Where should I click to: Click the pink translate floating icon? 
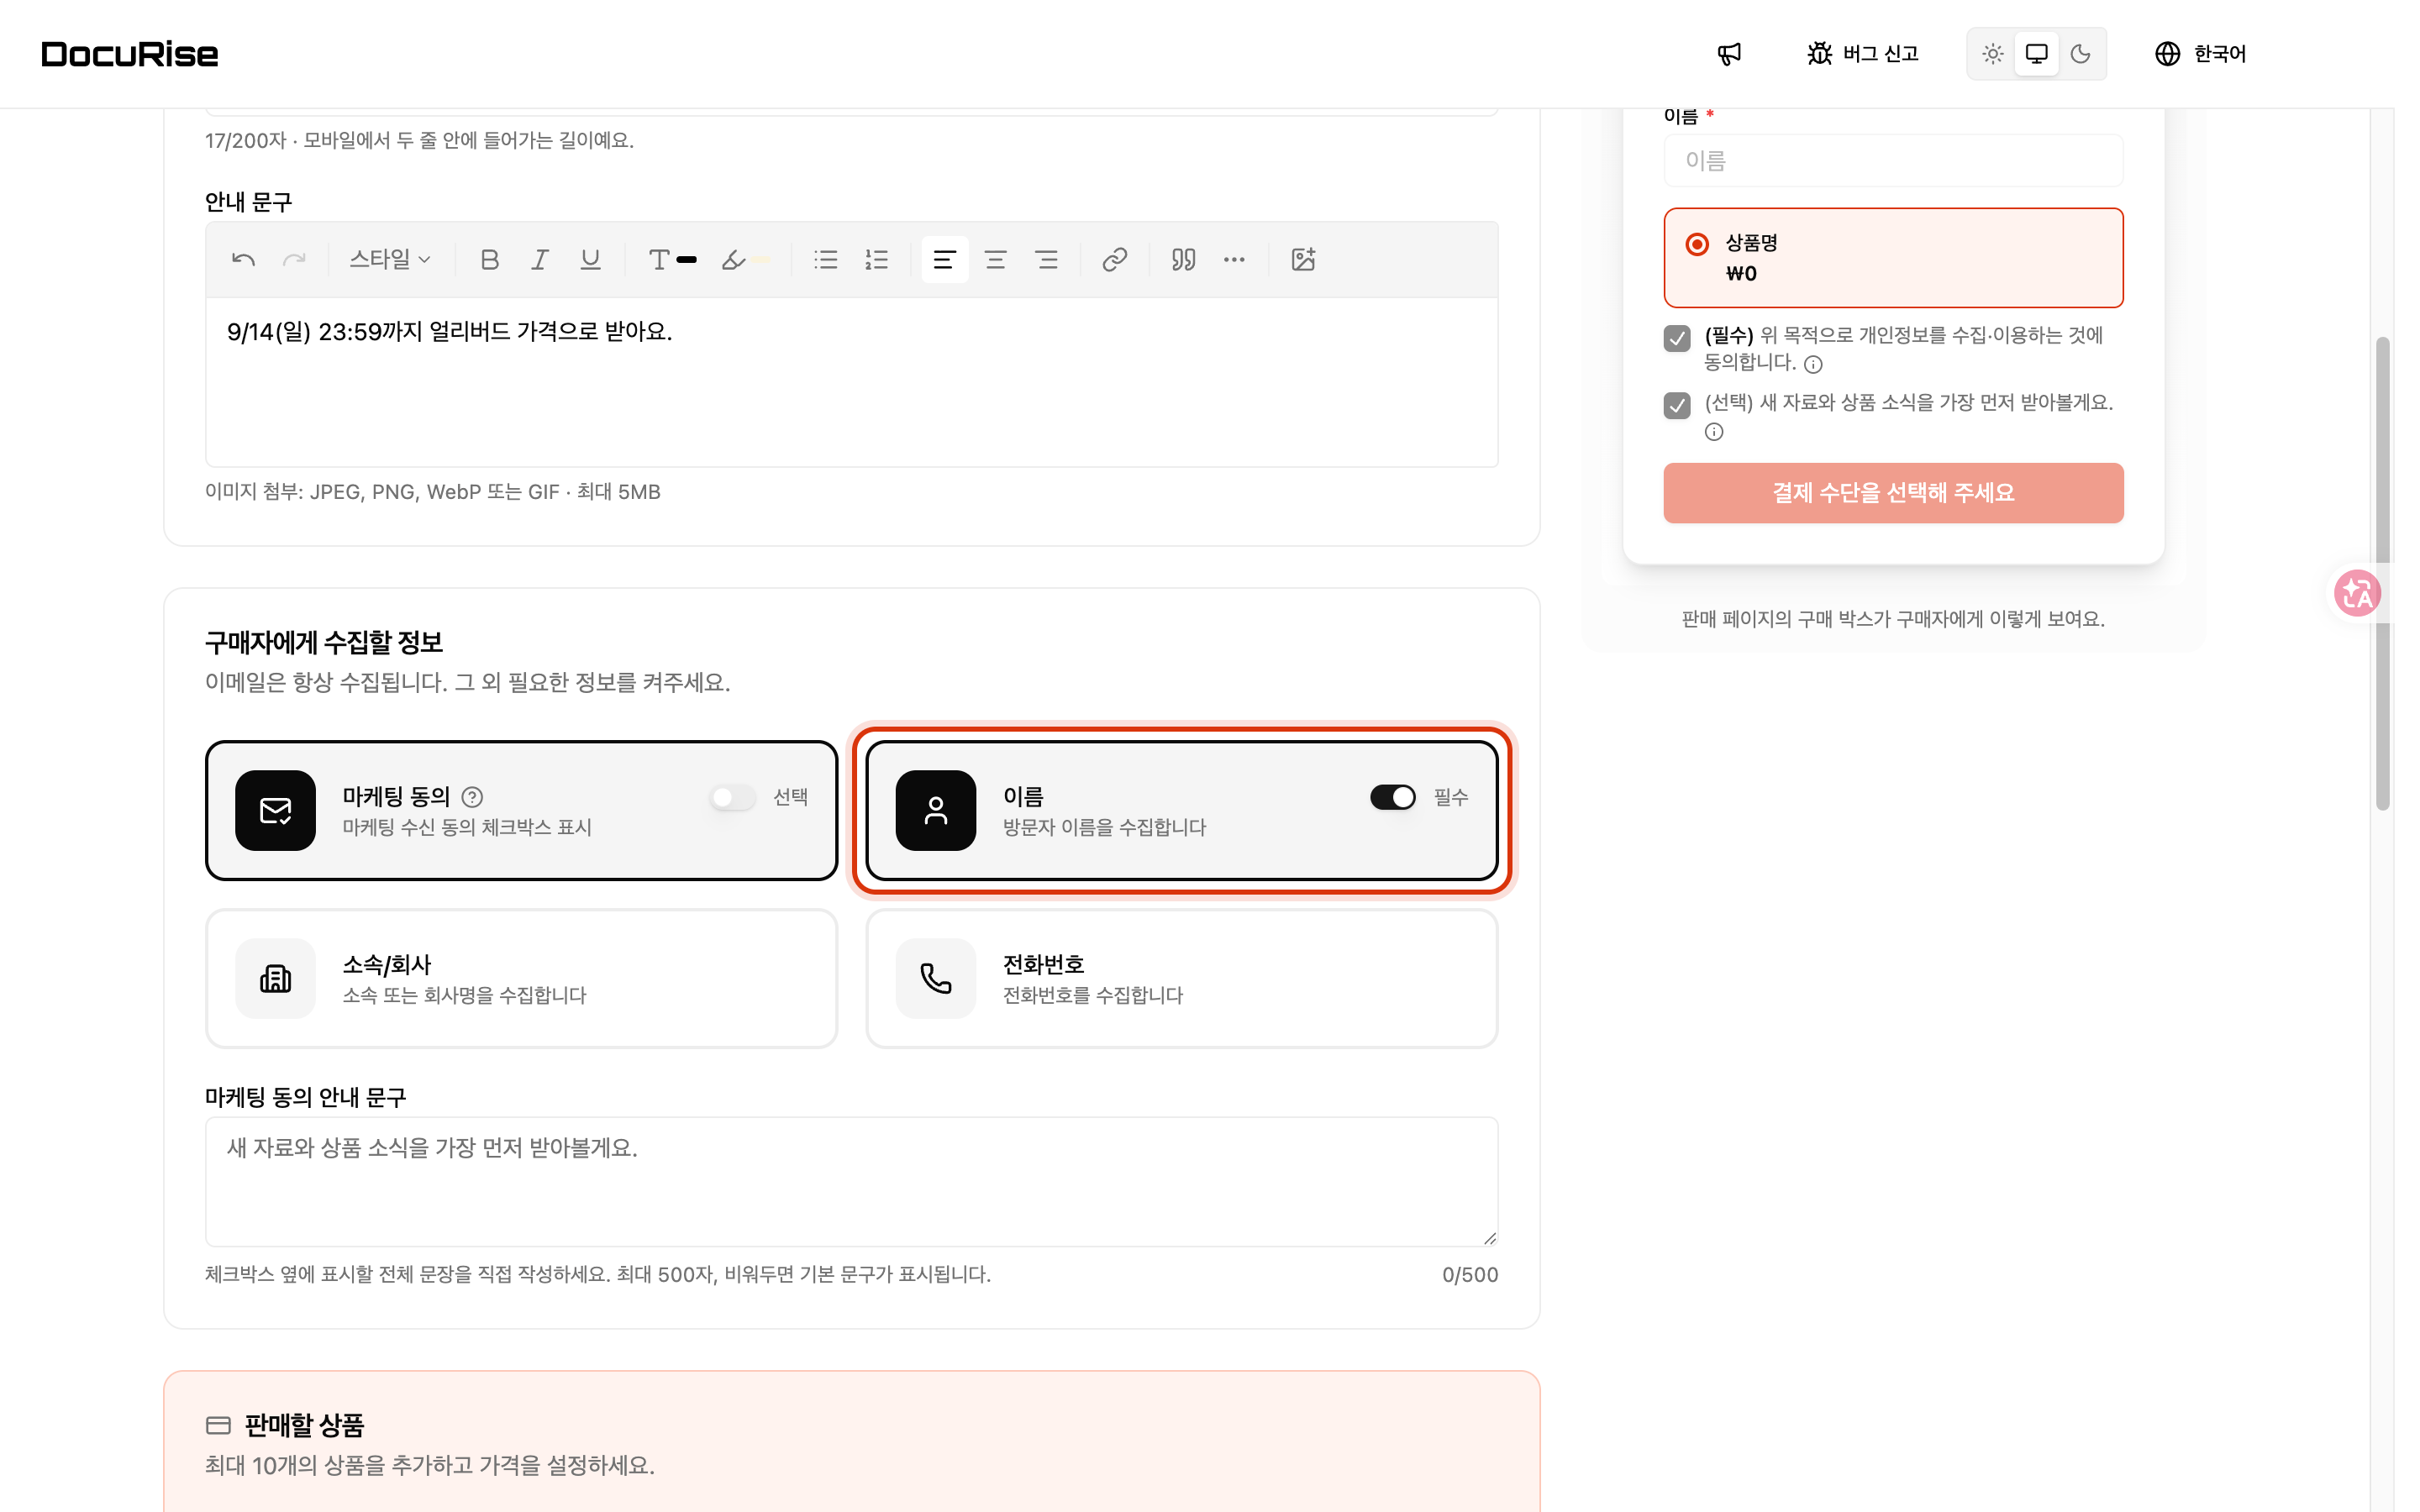2357,593
